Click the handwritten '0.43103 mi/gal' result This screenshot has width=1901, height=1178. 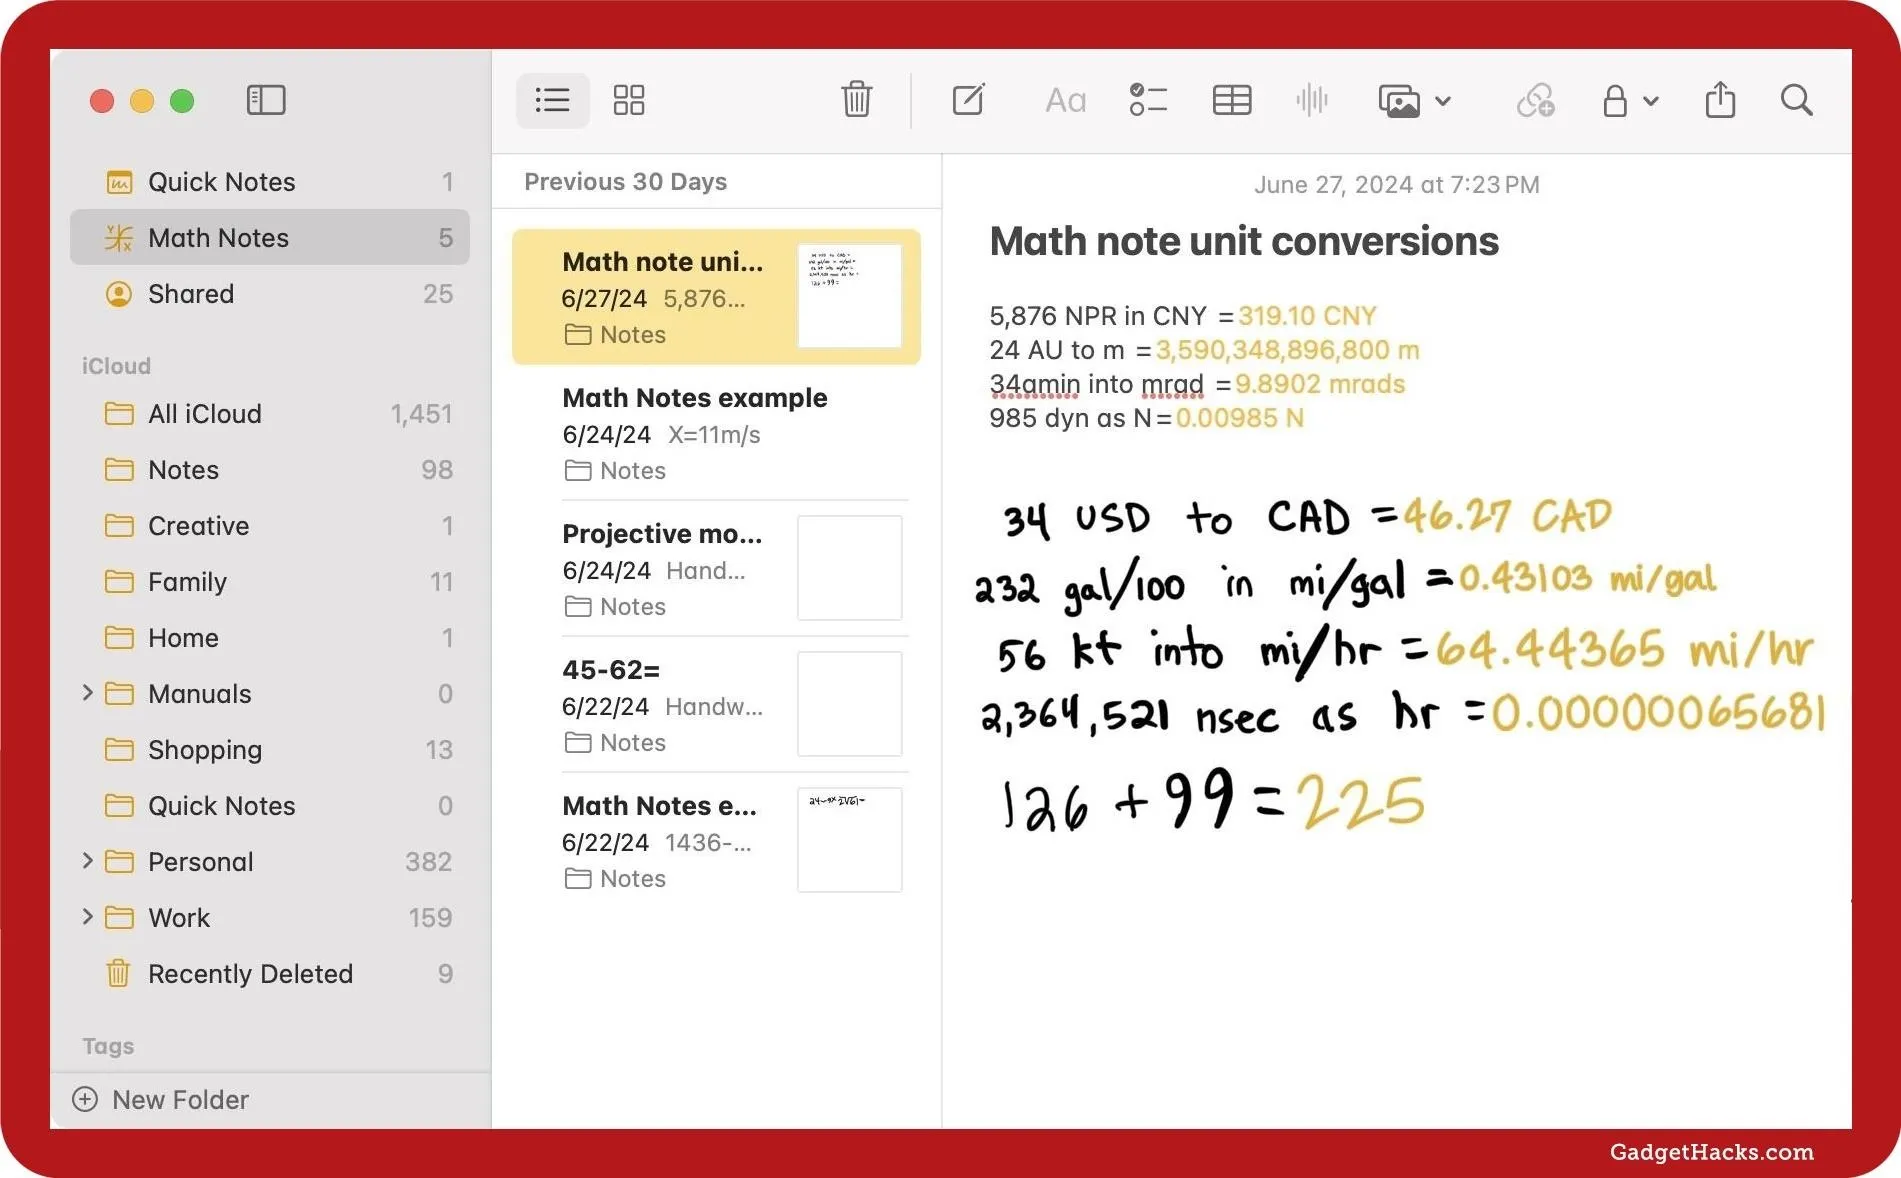(x=1587, y=578)
